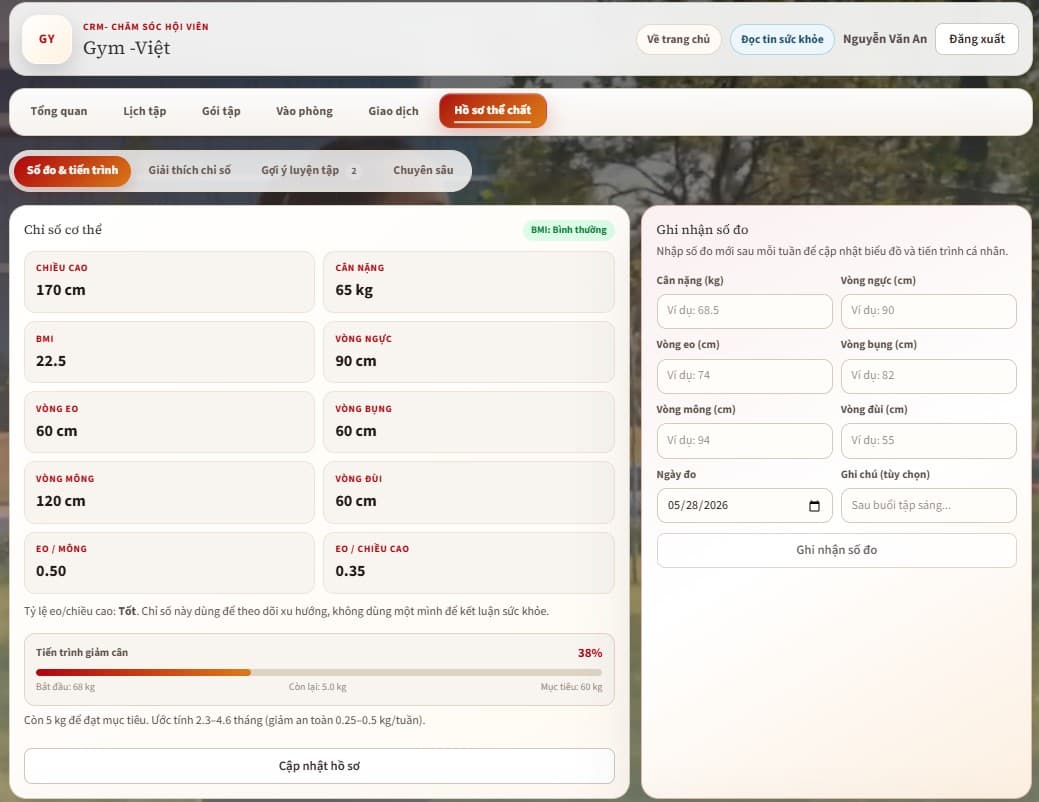Click the BMI: Bình thường badge
The image size is (1039, 802).
pyautogui.click(x=569, y=230)
